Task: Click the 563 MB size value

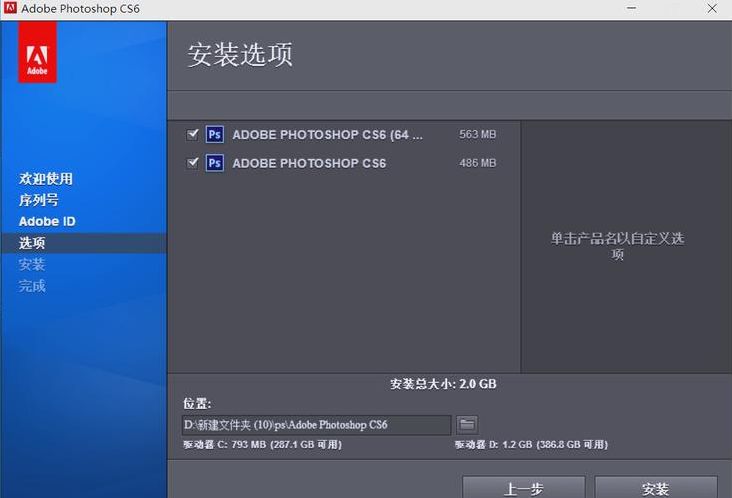Action: [x=477, y=134]
